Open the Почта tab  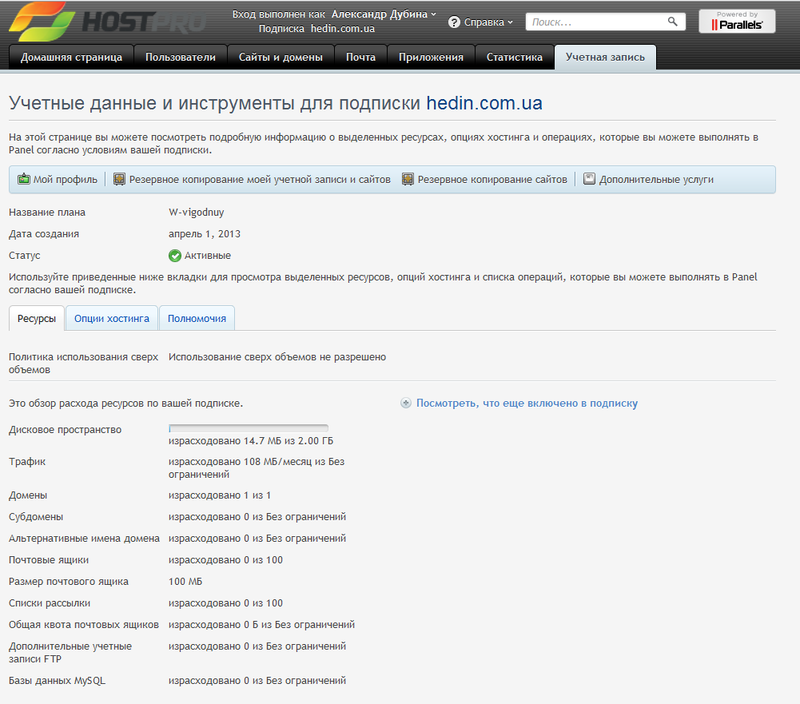pyautogui.click(x=361, y=57)
